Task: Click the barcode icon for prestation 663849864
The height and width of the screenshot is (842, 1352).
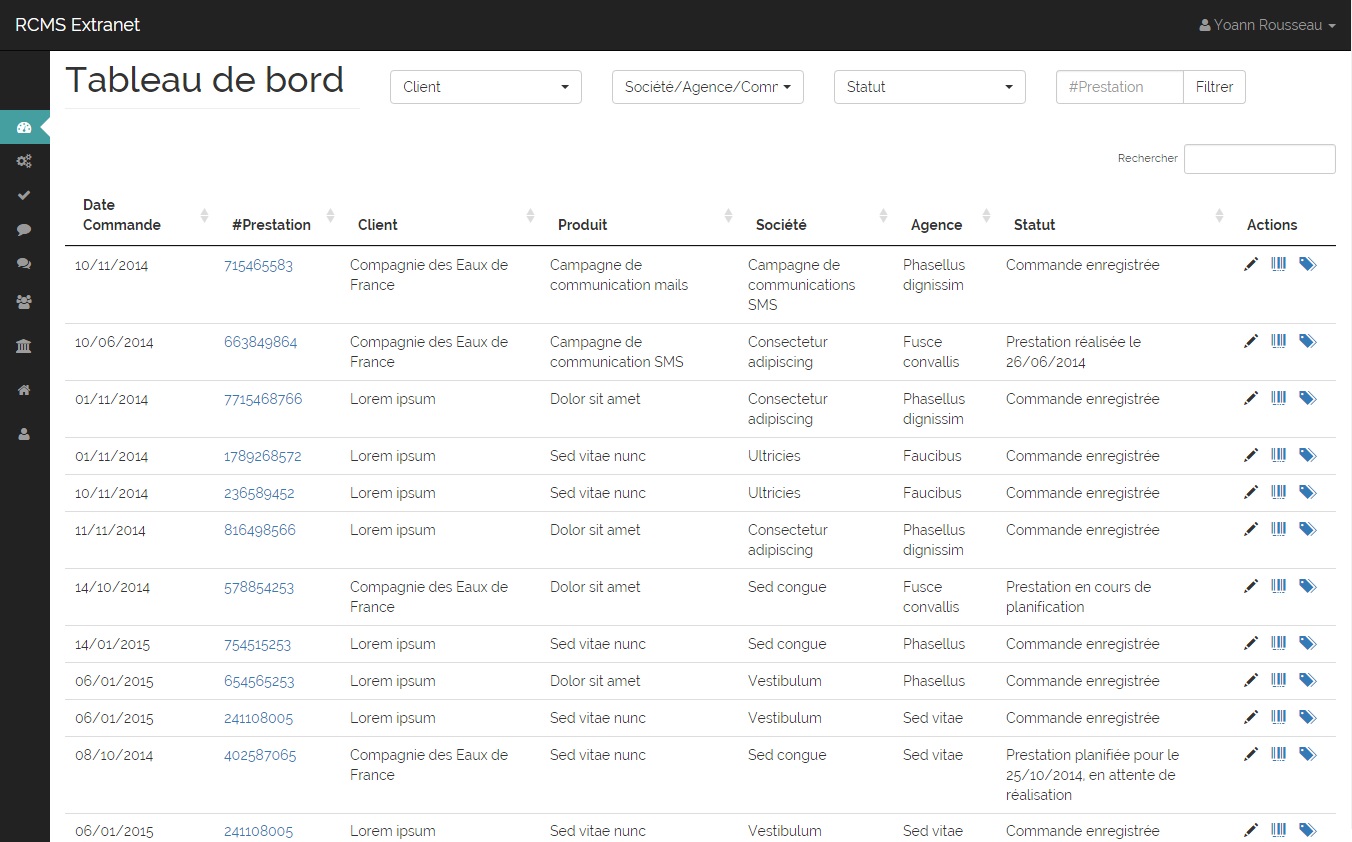Action: (x=1278, y=341)
